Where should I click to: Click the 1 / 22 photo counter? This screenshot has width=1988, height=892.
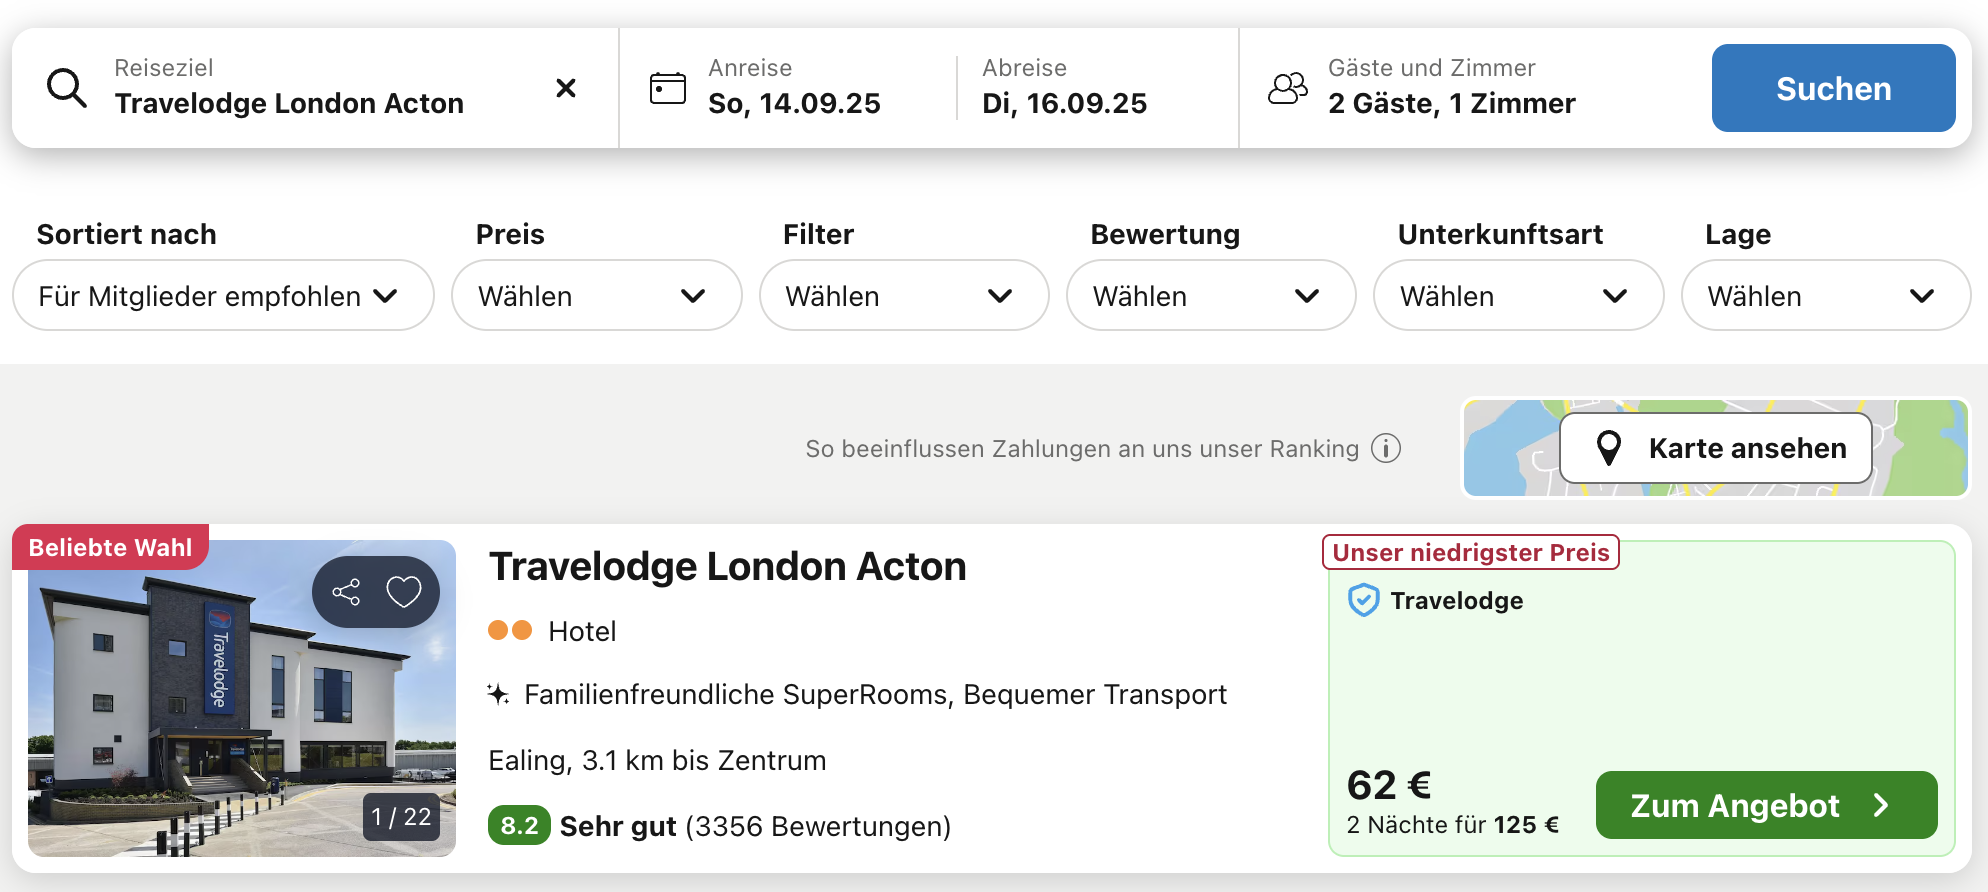pos(401,816)
